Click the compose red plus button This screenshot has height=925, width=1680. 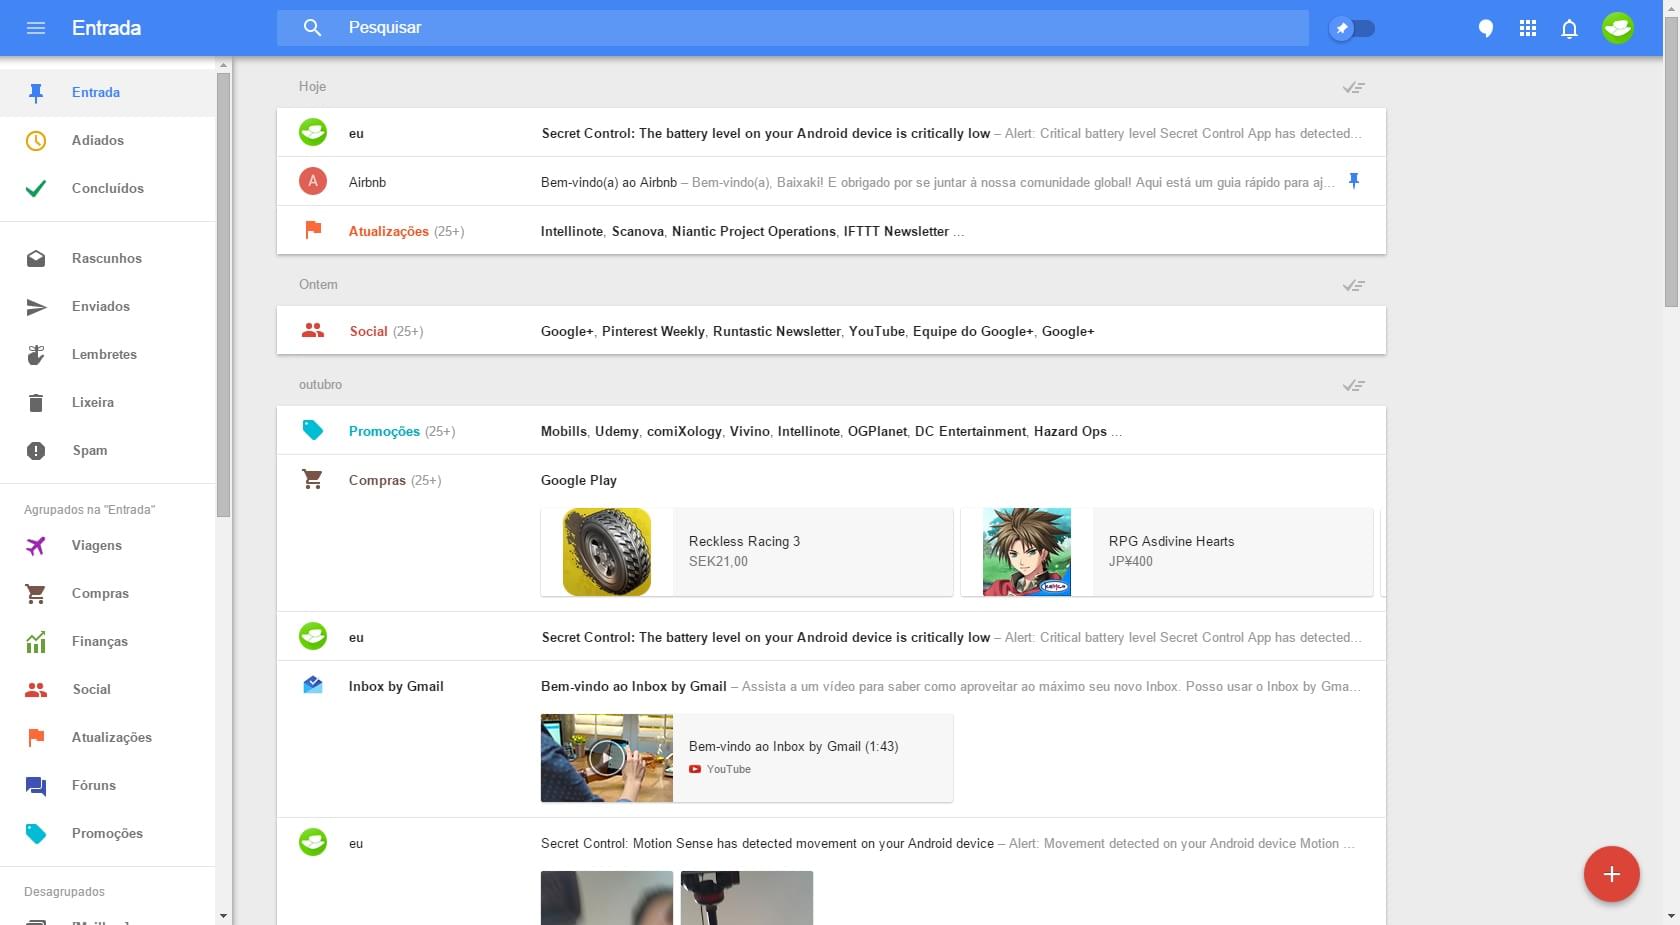[1612, 874]
